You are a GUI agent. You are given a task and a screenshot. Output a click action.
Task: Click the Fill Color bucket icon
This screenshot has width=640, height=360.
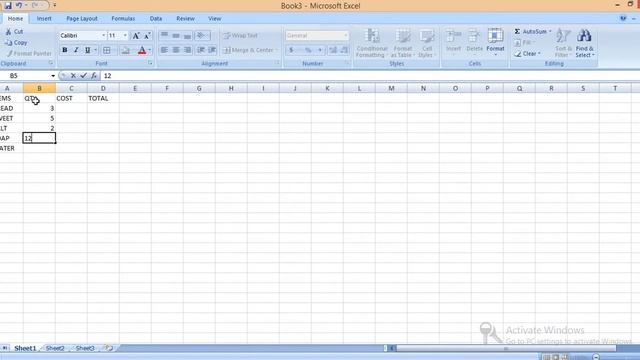coord(126,50)
